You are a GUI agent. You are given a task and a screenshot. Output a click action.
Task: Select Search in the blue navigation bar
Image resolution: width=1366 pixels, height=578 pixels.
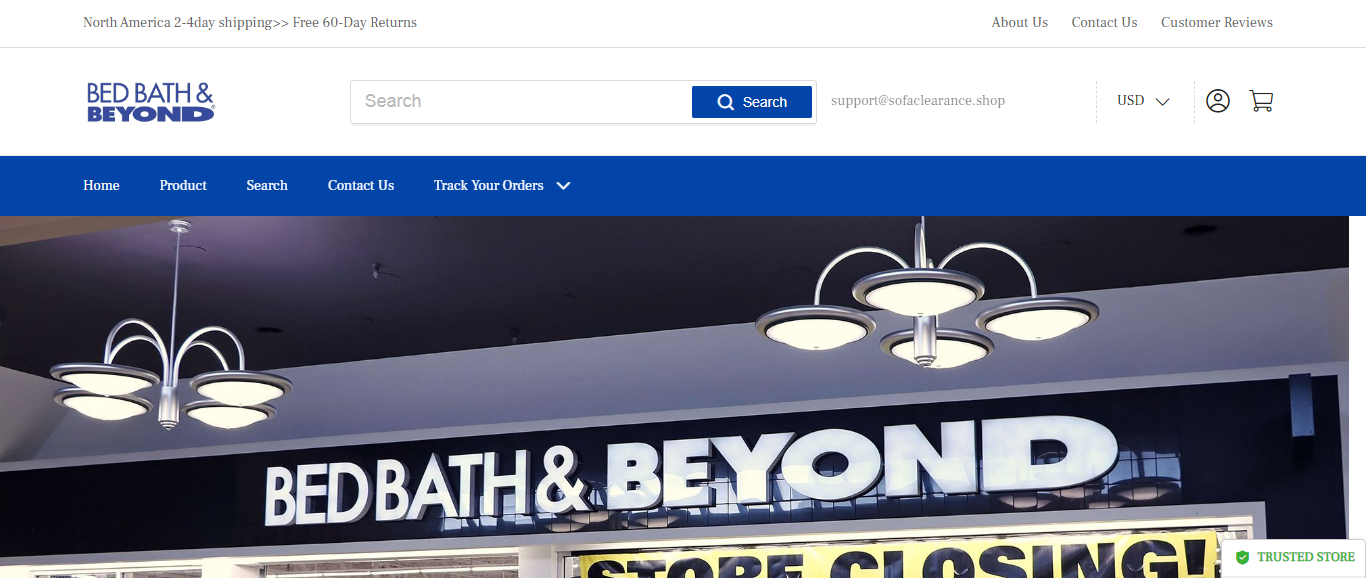(x=267, y=186)
